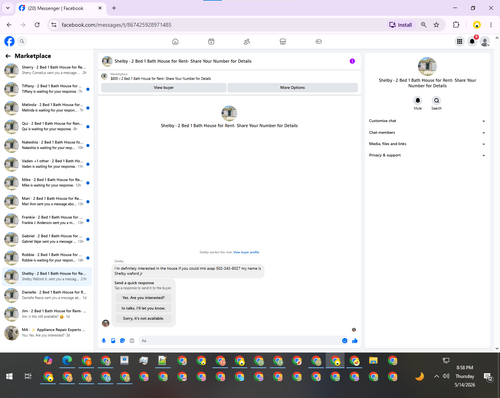Viewport: 500px width, 398px height.
Task: Open the Gaming icon in top nav
Action: (x=319, y=42)
